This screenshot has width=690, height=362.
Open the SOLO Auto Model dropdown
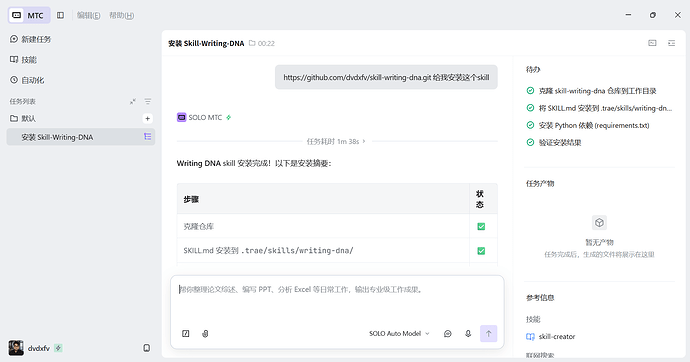pyautogui.click(x=399, y=333)
